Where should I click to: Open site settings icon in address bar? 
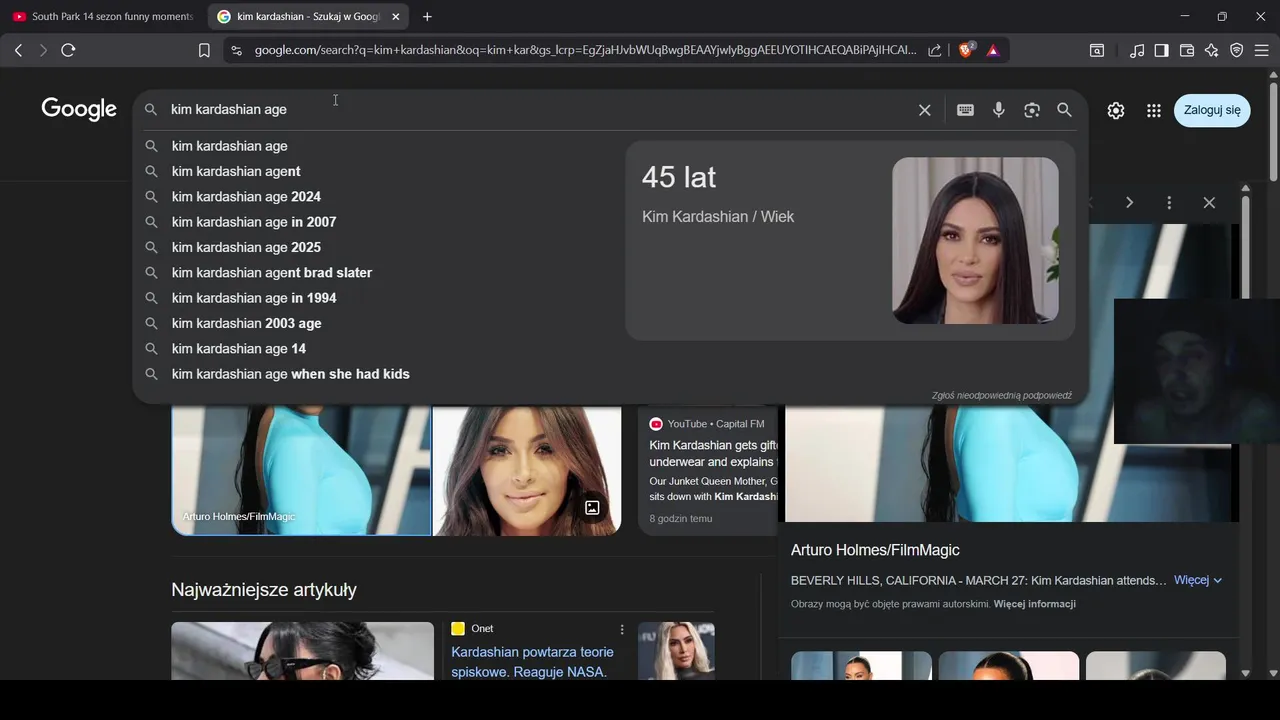coord(236,50)
